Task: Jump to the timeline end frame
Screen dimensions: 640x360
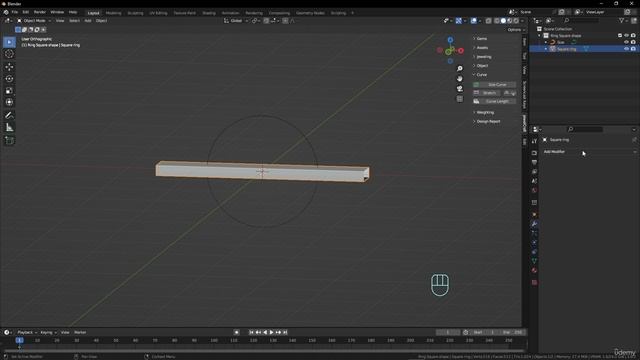Action: click(285, 332)
